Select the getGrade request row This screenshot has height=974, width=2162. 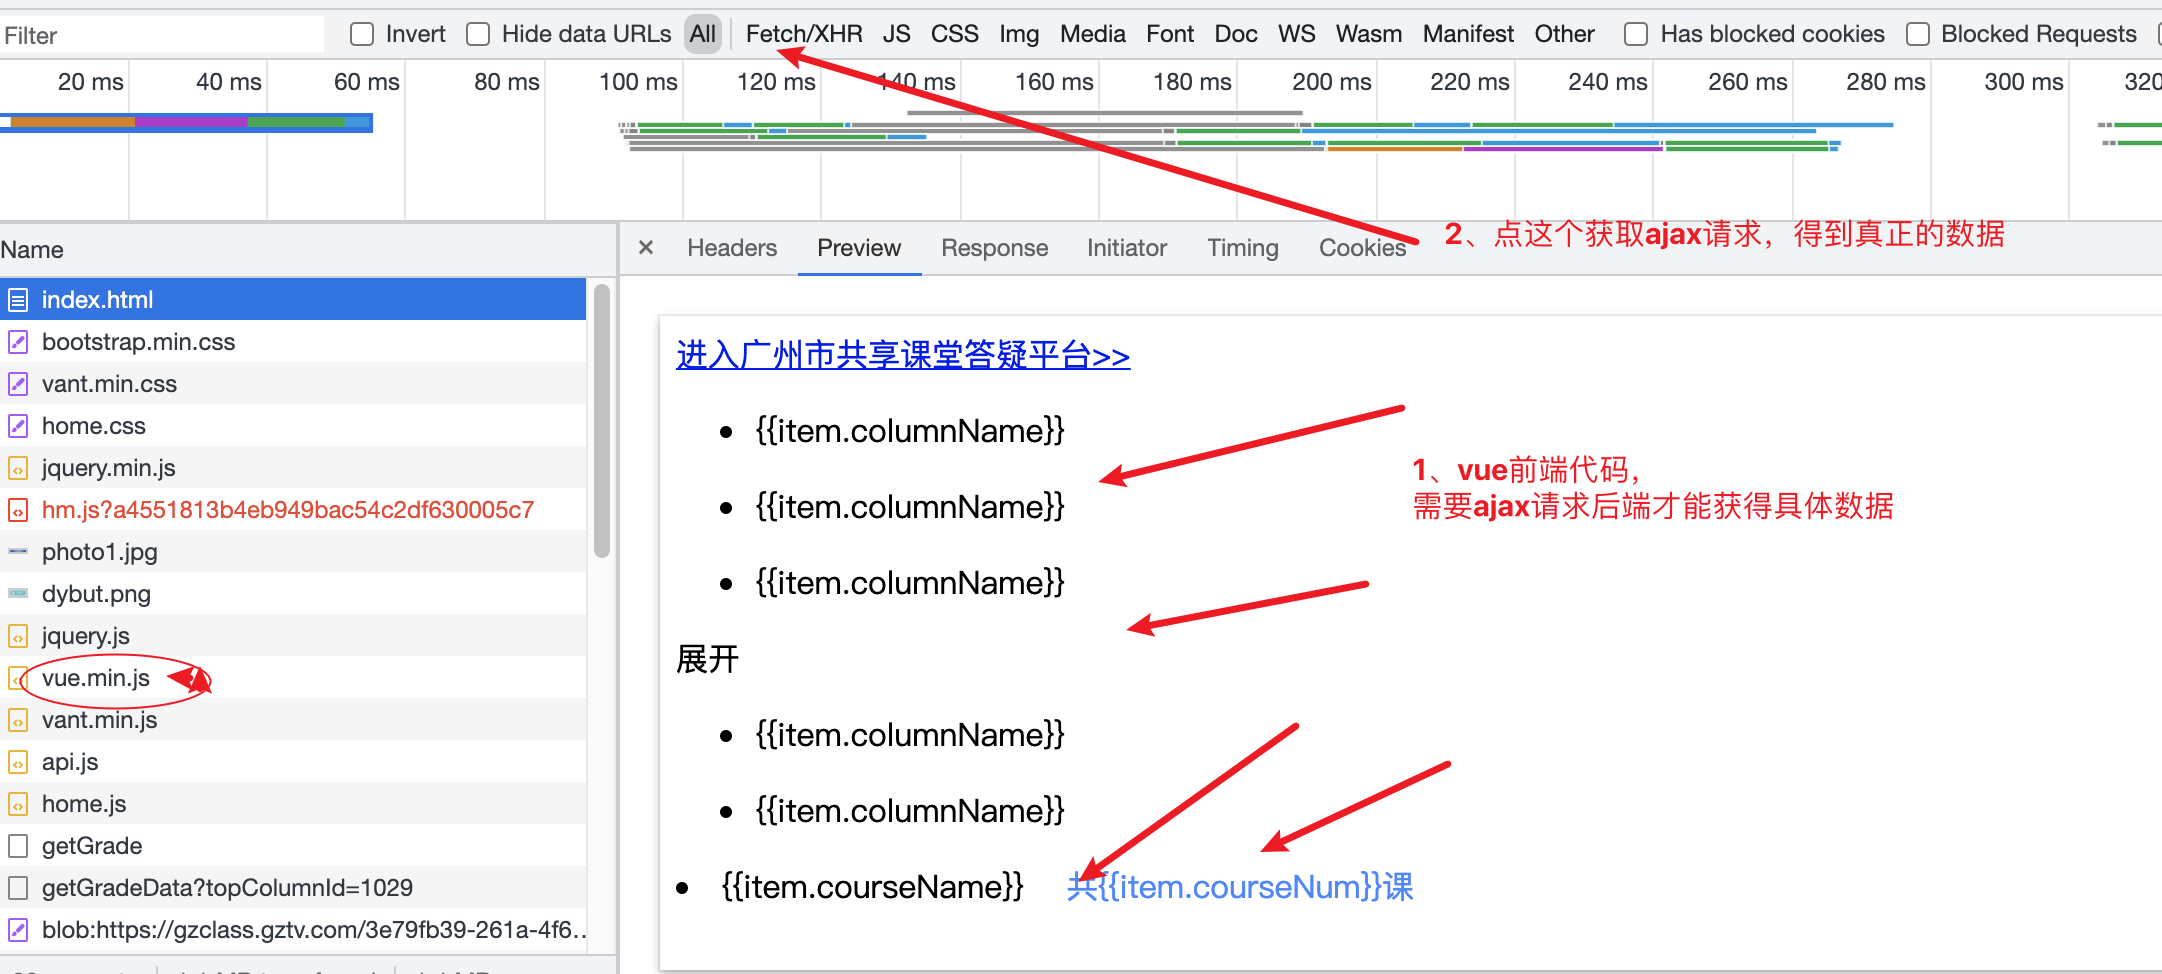pyautogui.click(x=293, y=846)
